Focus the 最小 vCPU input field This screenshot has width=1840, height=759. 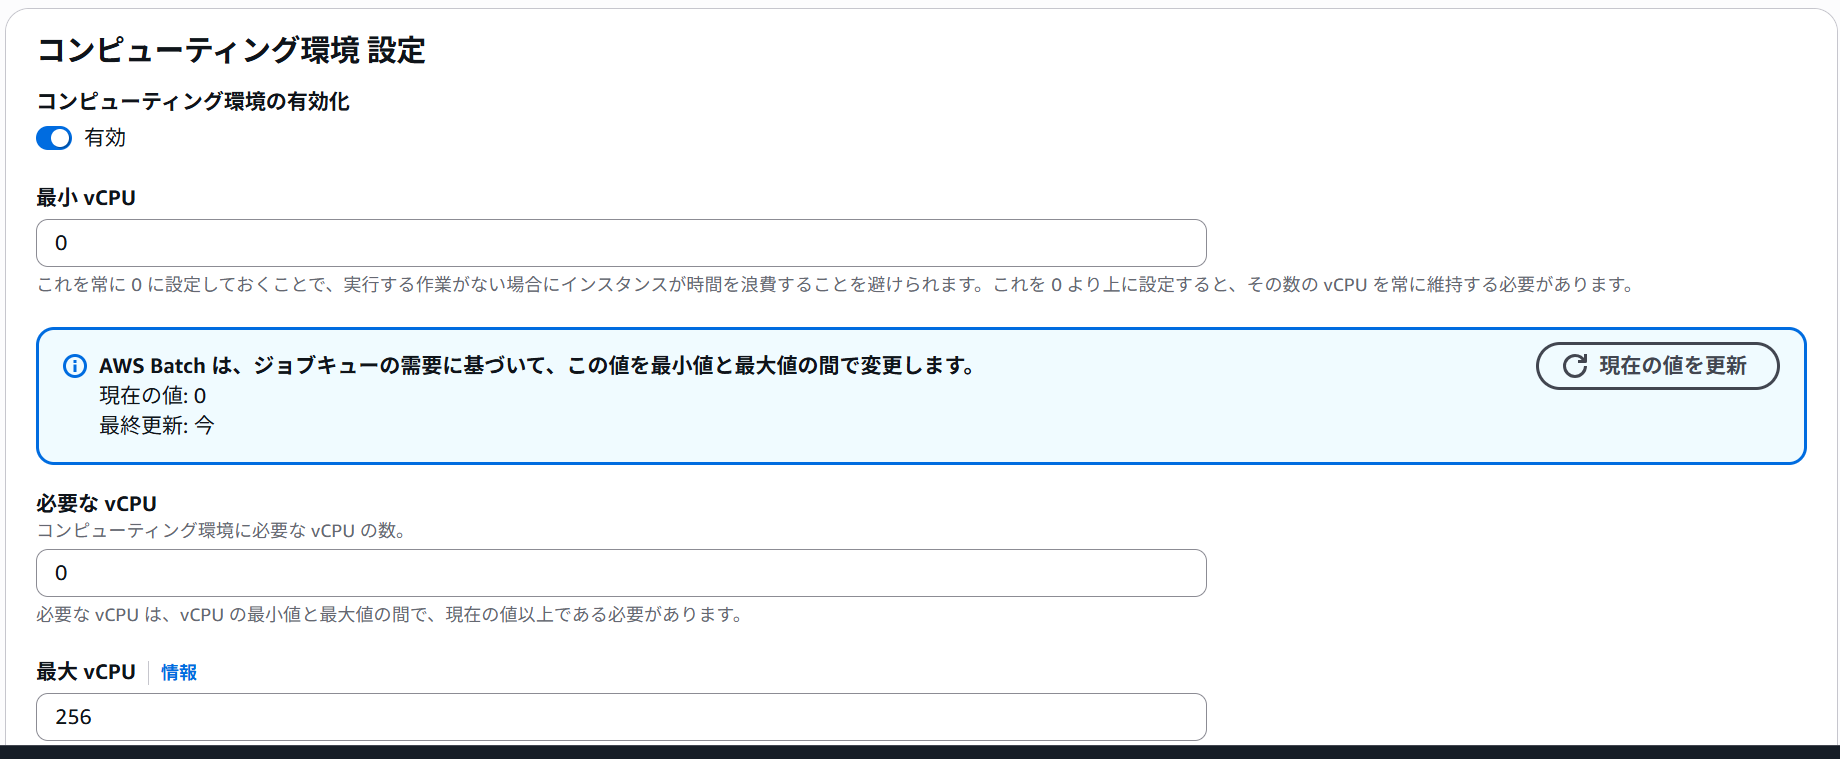coord(620,243)
